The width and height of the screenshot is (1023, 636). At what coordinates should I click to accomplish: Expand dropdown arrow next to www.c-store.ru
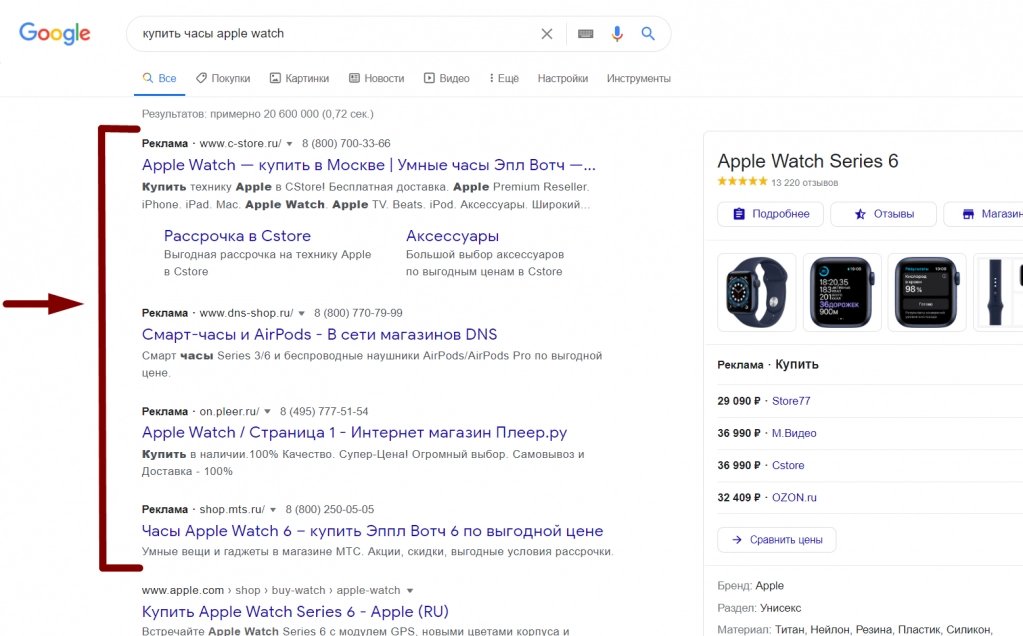289,144
